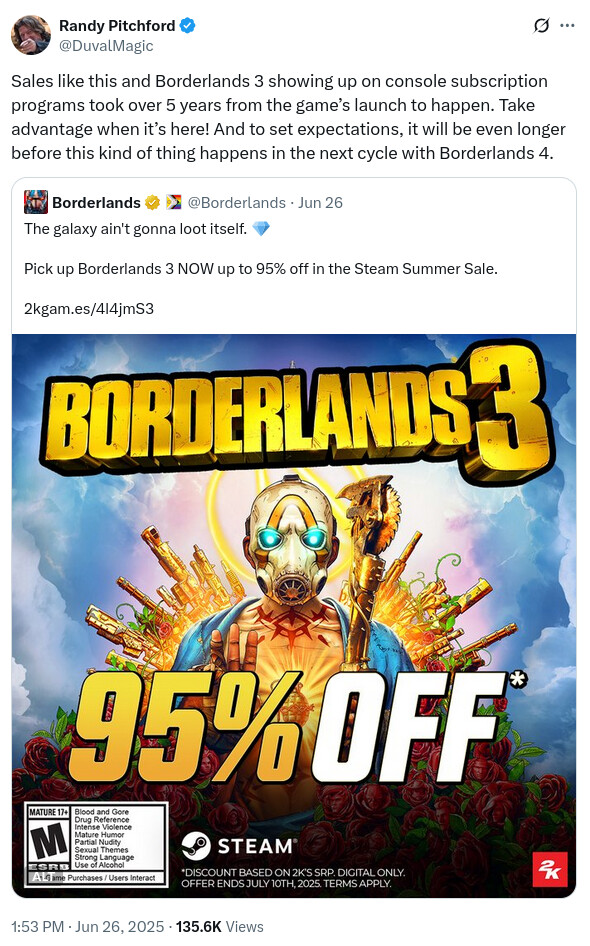Viewport: 590px width, 946px height.
Task: Open the Borderlands 3 promo image
Action: [x=294, y=616]
